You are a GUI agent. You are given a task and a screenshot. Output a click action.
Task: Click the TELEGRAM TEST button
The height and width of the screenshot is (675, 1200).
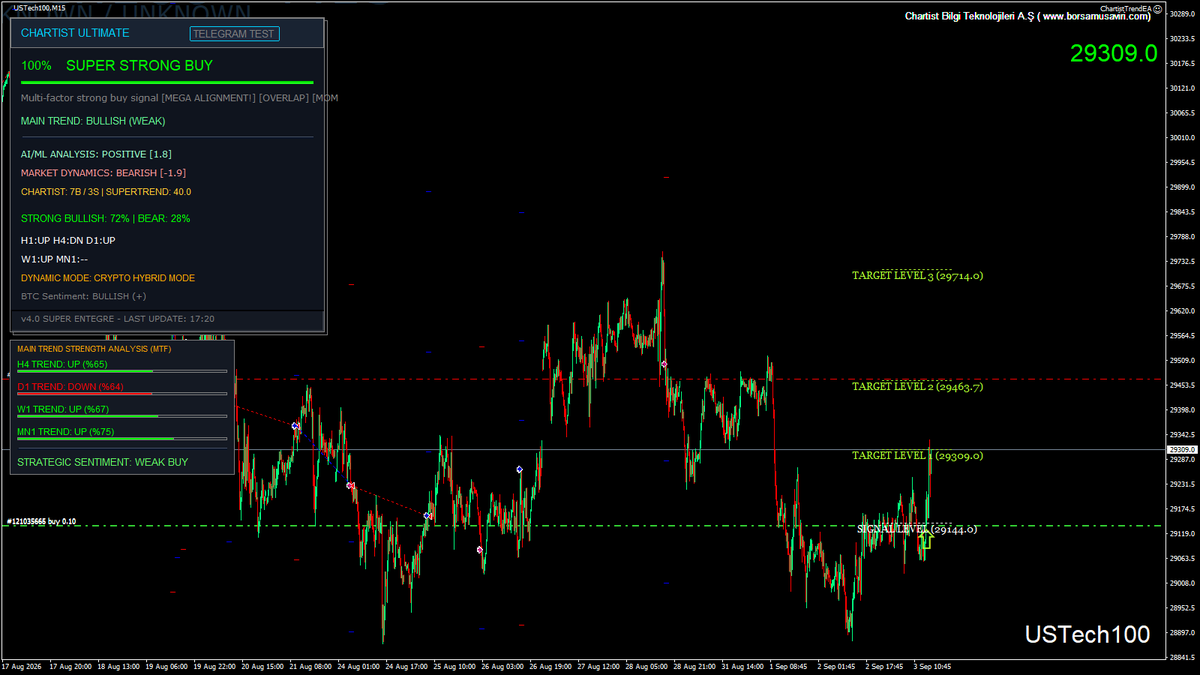(x=235, y=33)
